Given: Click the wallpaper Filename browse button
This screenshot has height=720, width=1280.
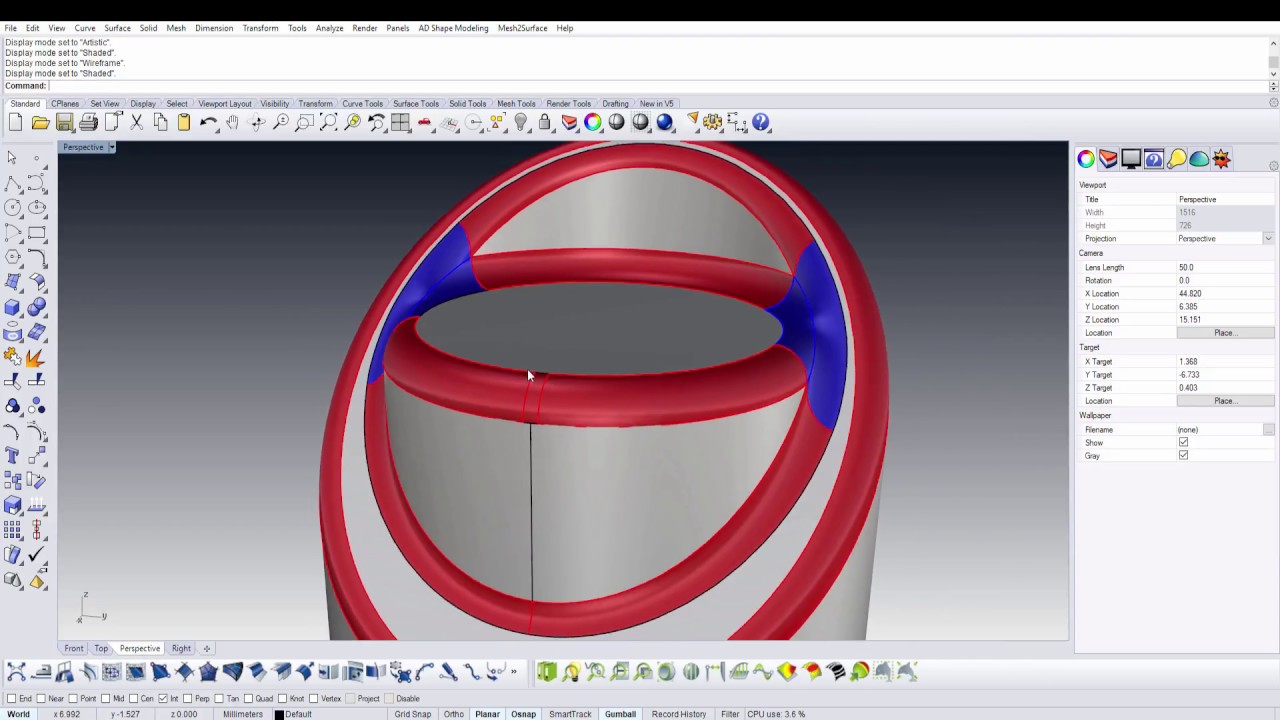Looking at the screenshot, I should (x=1268, y=429).
